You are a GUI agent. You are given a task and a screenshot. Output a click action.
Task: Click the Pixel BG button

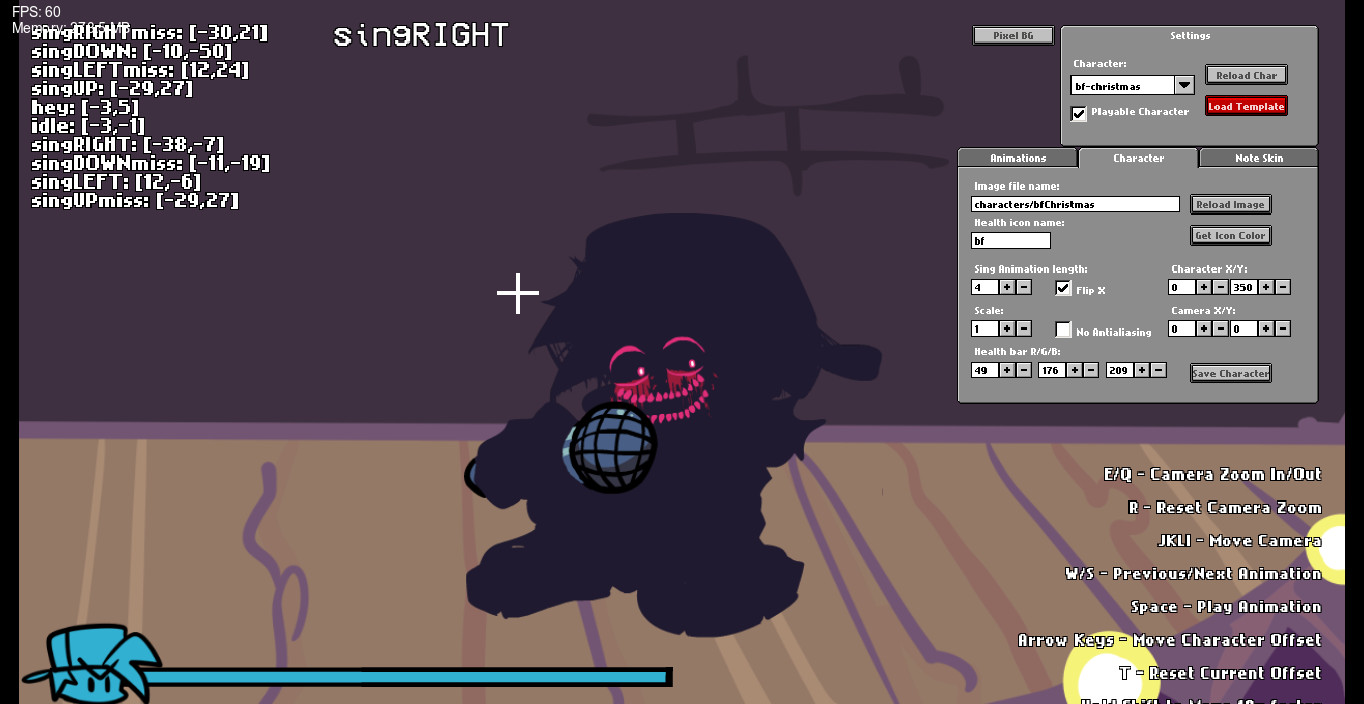click(x=1013, y=36)
